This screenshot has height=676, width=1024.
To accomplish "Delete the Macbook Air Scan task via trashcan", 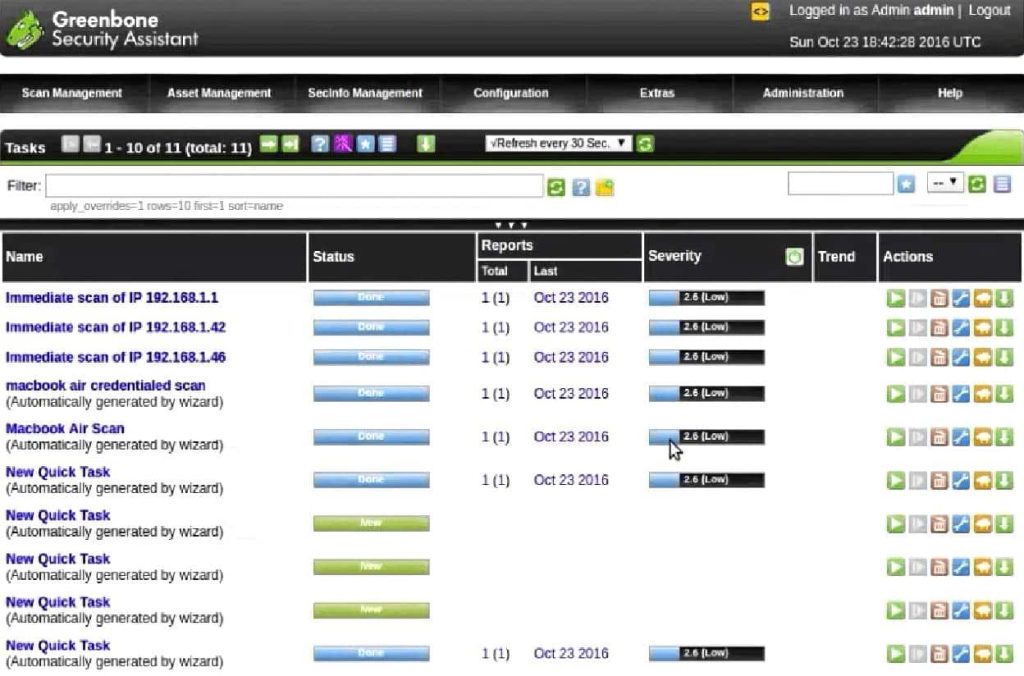I will coord(939,437).
